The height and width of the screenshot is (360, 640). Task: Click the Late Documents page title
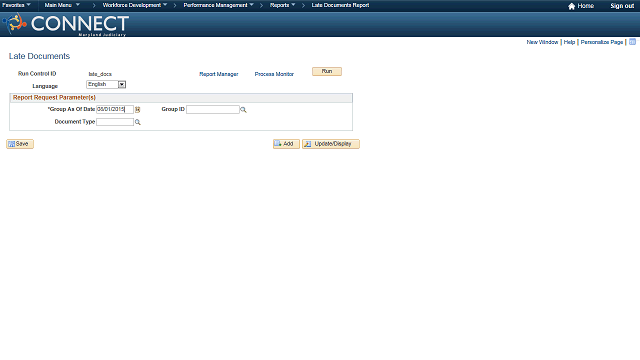39,56
